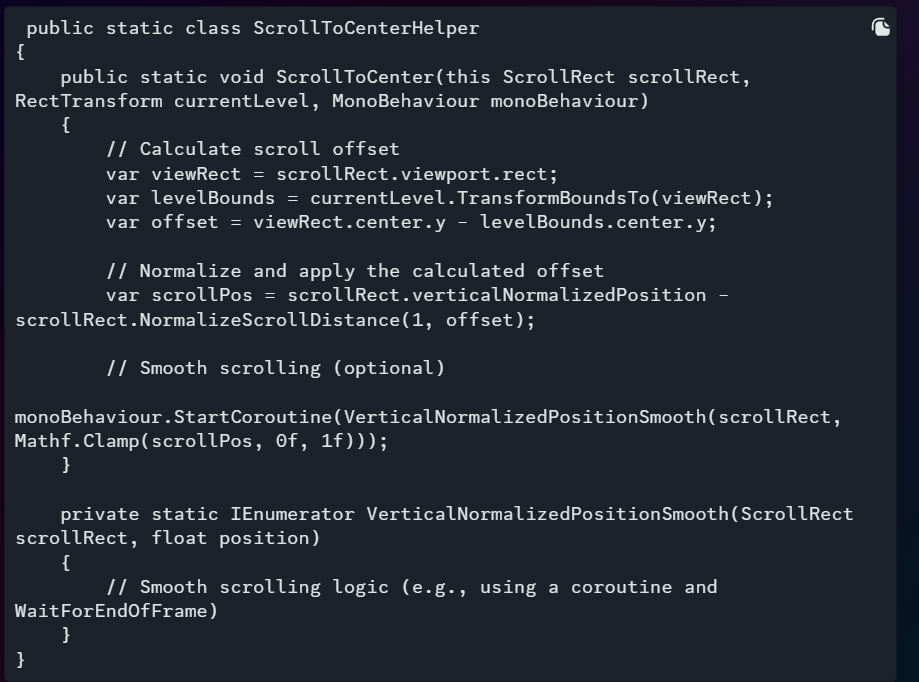Click the "// Normalize and apply the calculated offset" comment

click(x=355, y=271)
